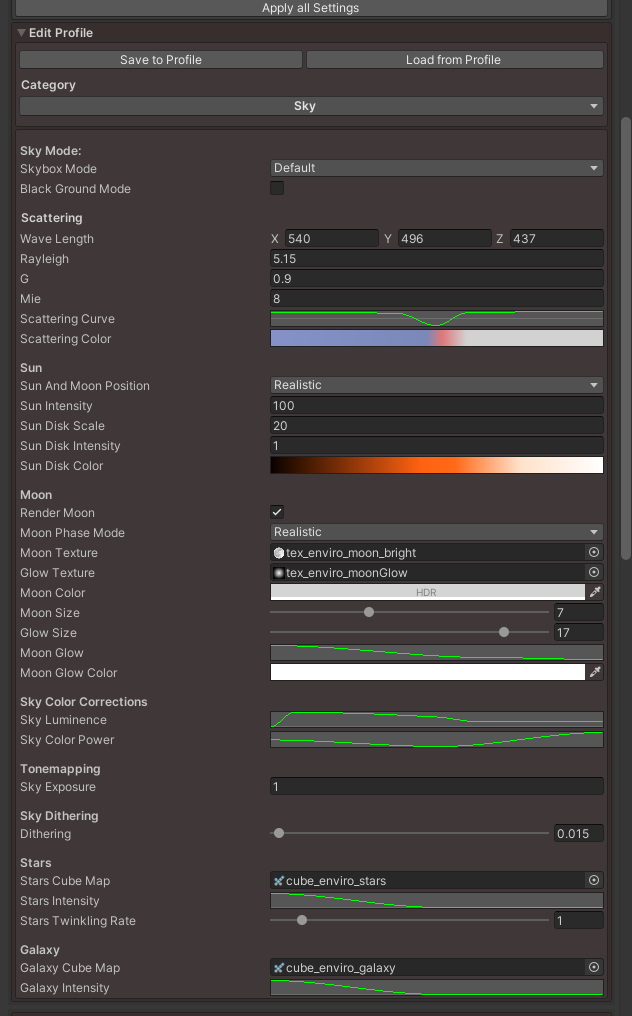Image resolution: width=632 pixels, height=1016 pixels.
Task: Enable the Black Ground Mode checkbox
Action: pos(277,188)
